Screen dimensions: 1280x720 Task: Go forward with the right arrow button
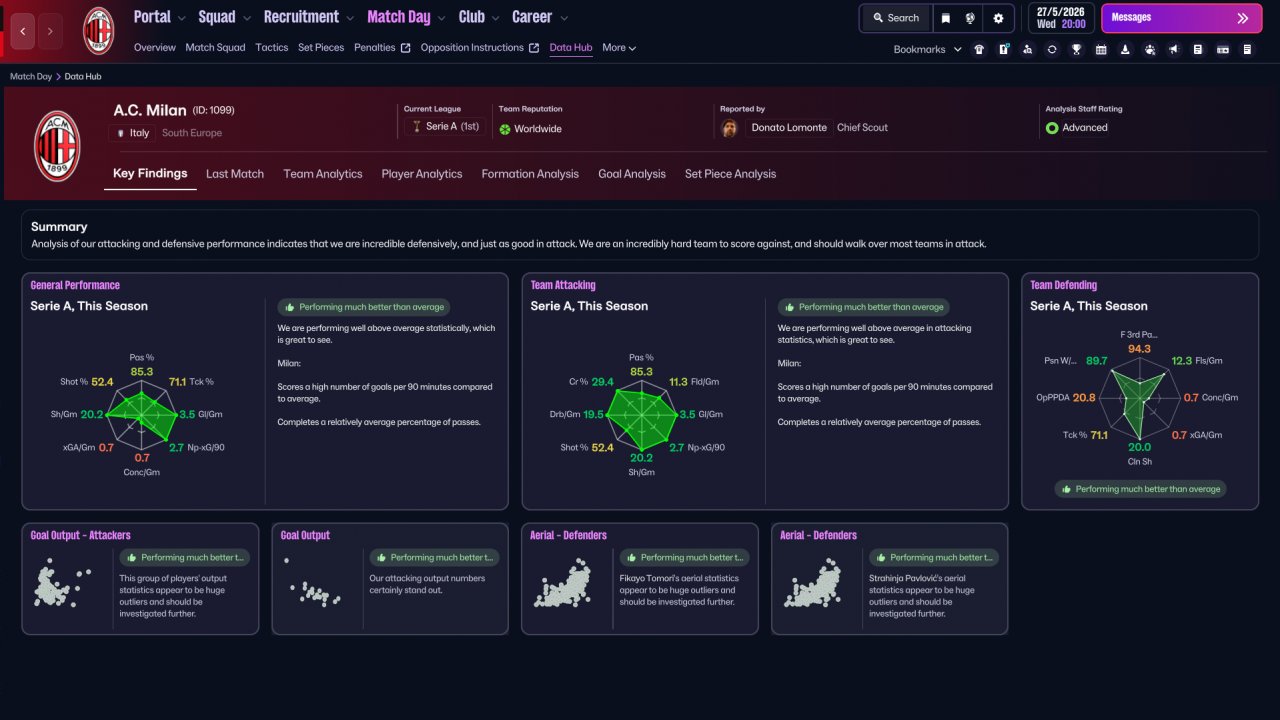(50, 31)
